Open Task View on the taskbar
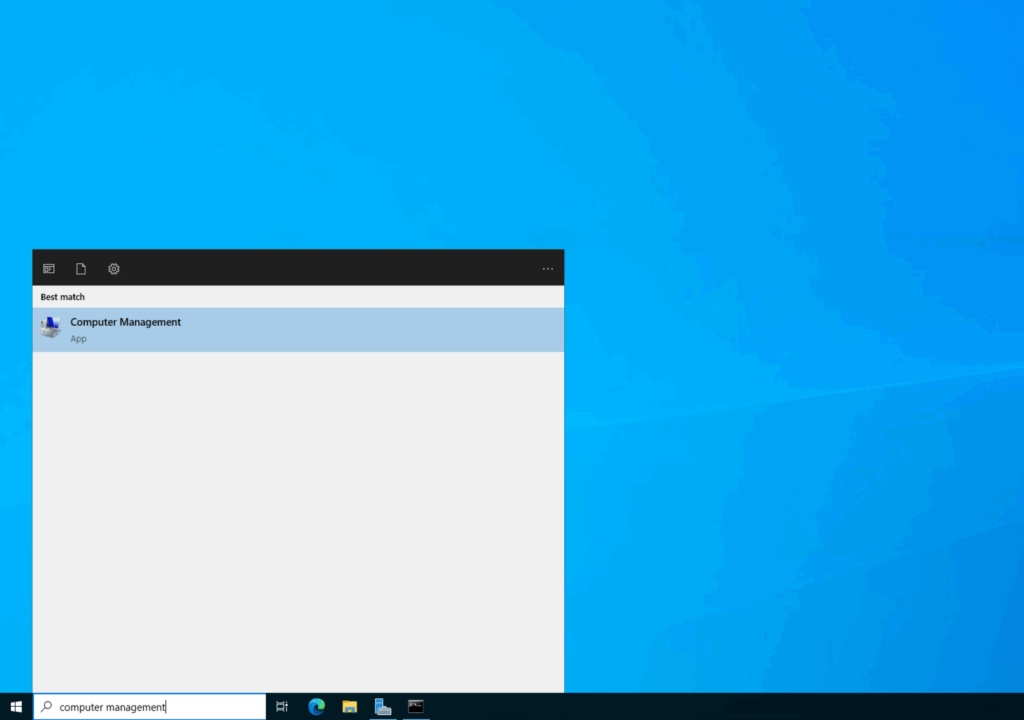 281,706
